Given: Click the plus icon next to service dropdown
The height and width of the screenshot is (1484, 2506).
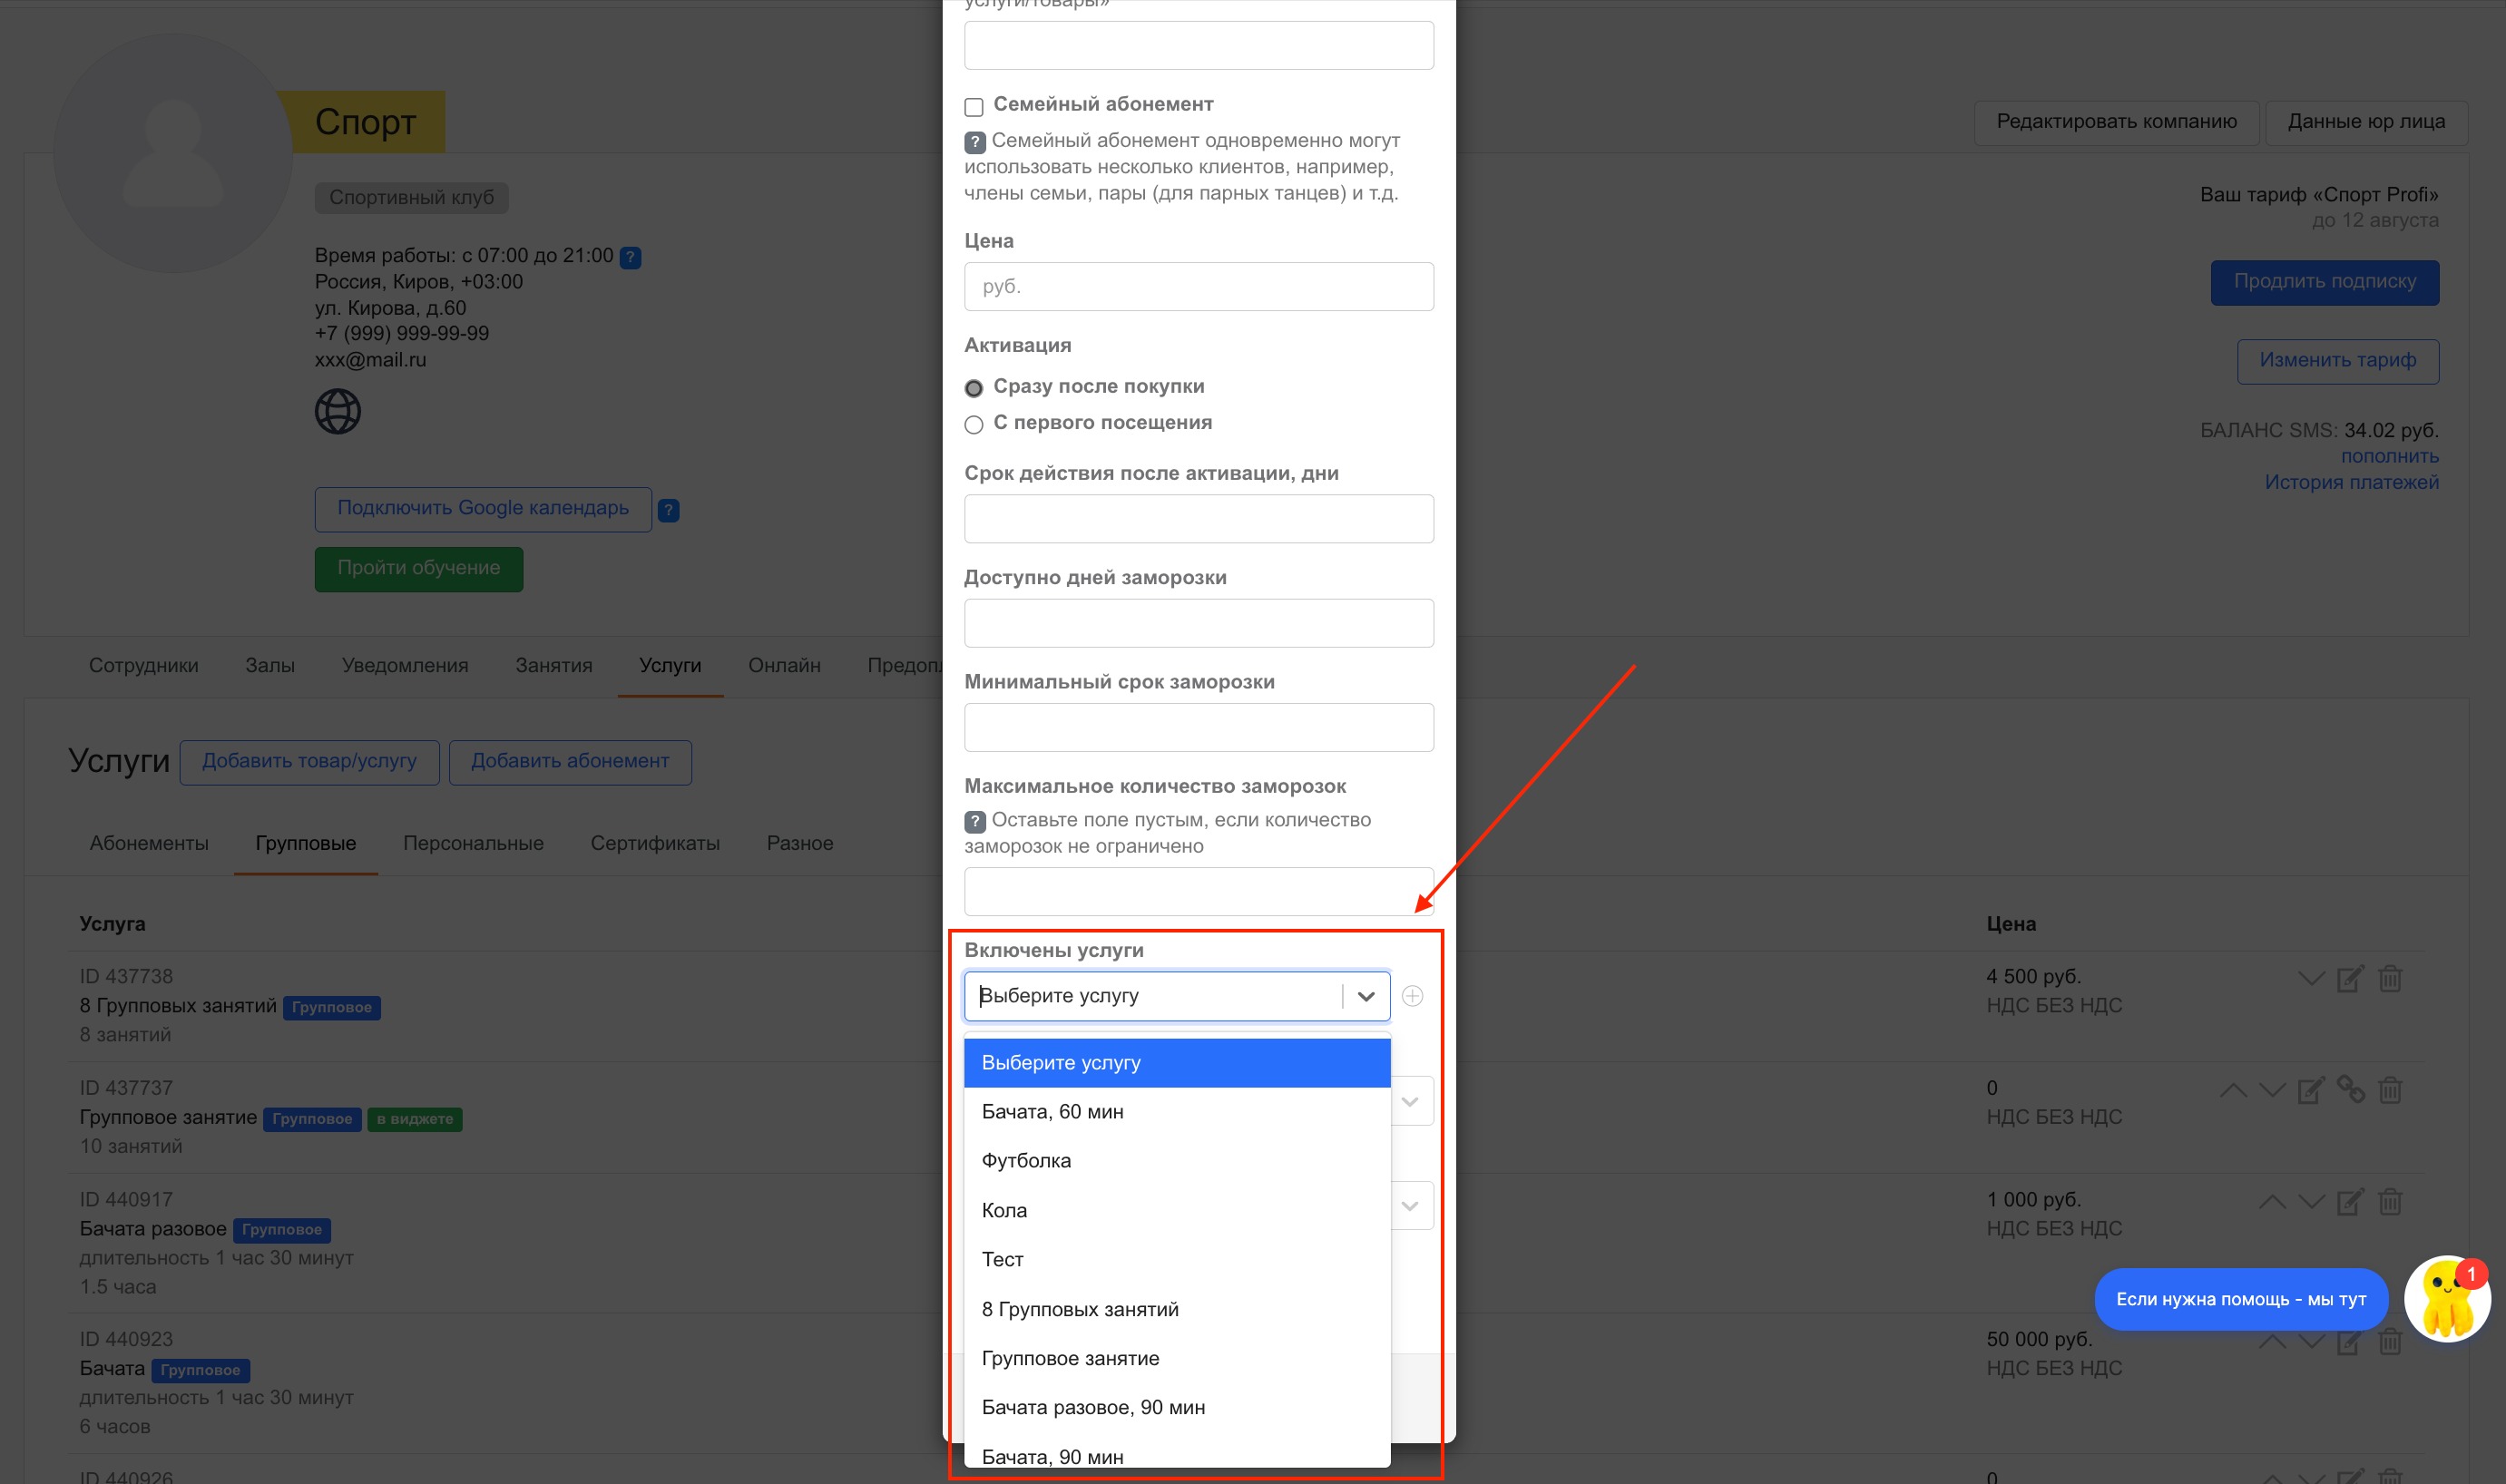Looking at the screenshot, I should tap(1411, 996).
